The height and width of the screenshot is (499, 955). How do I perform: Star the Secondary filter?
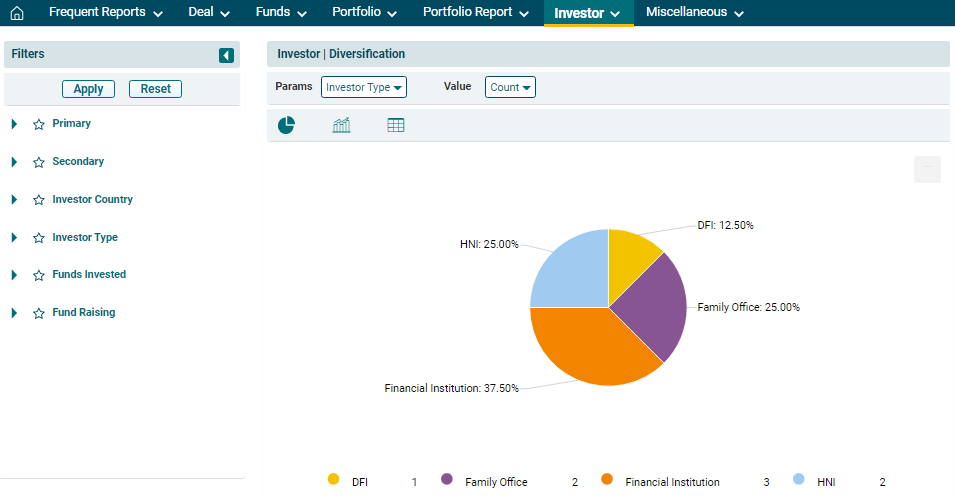tap(39, 162)
